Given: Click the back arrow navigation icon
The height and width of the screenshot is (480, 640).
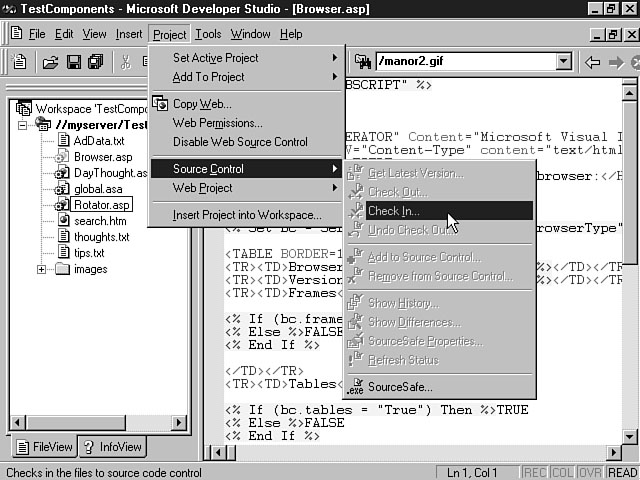Looking at the screenshot, I should [592, 62].
